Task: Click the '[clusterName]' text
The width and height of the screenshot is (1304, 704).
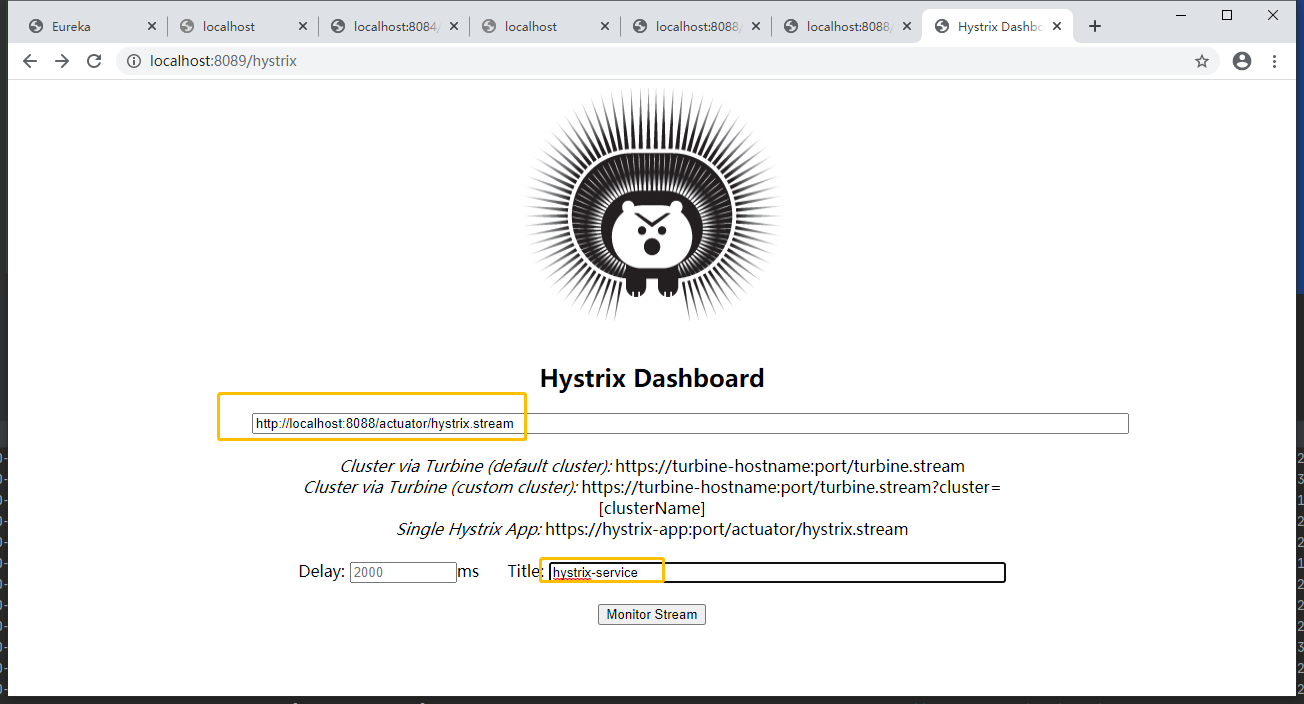Action: click(x=652, y=508)
